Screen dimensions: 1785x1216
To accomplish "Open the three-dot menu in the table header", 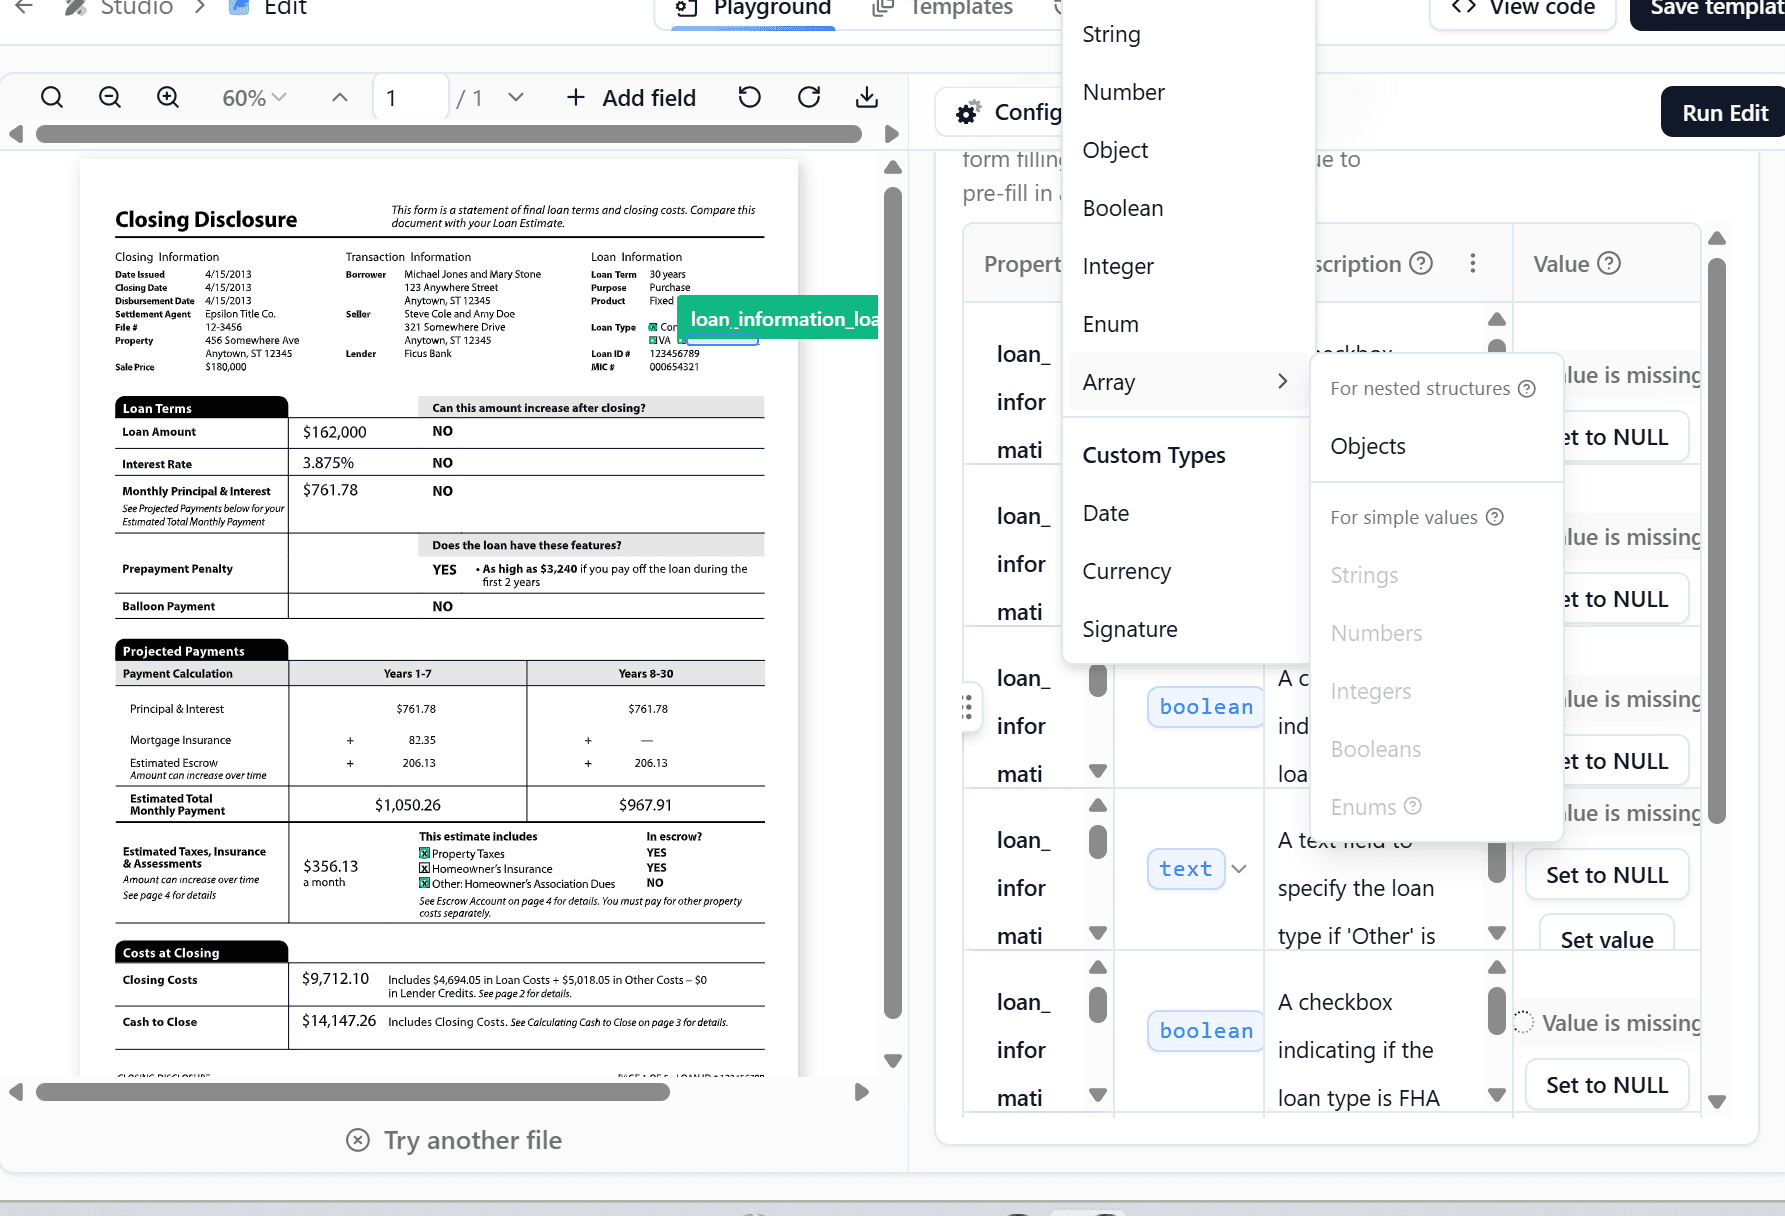I will (x=1473, y=263).
